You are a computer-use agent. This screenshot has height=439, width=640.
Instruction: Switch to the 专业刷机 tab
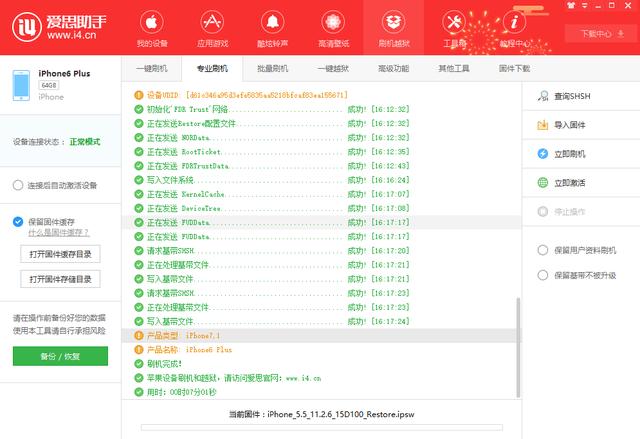(212, 69)
